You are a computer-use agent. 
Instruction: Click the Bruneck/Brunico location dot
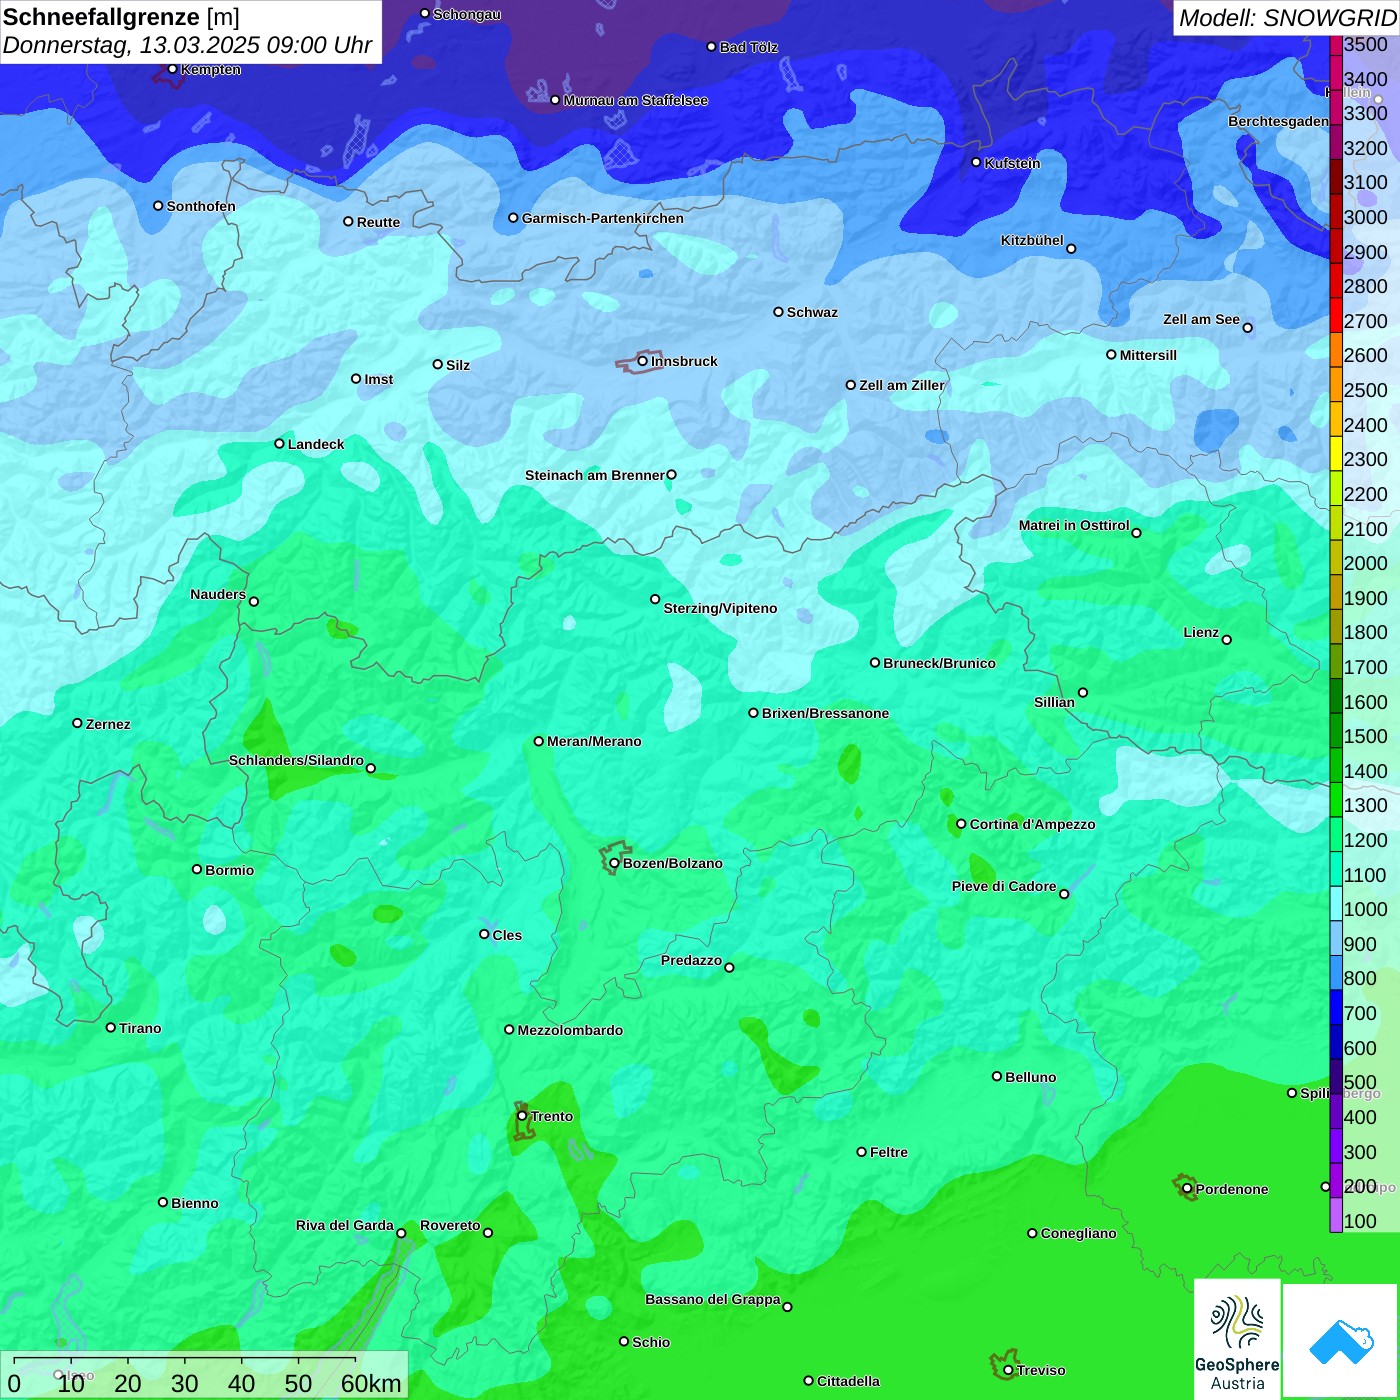(x=875, y=662)
